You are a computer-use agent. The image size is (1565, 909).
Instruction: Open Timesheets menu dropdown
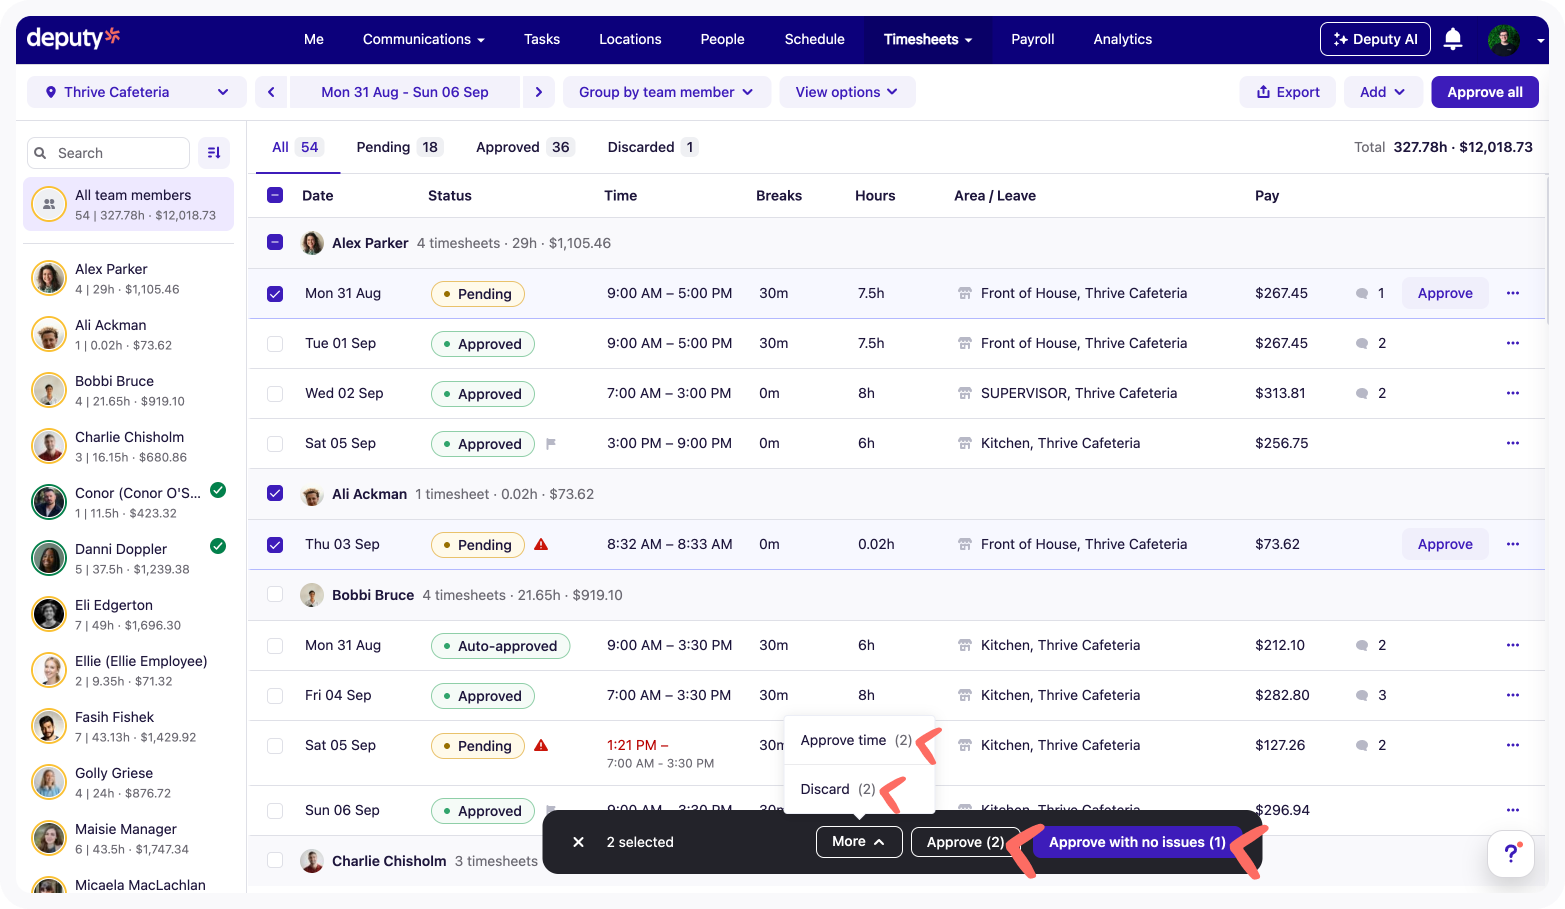click(x=927, y=39)
